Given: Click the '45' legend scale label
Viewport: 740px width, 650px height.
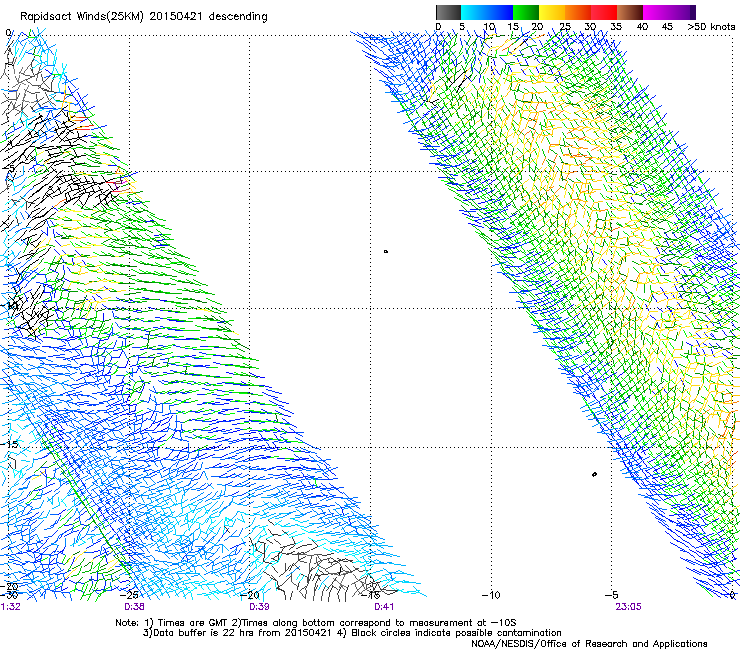Looking at the screenshot, I should tap(667, 27).
